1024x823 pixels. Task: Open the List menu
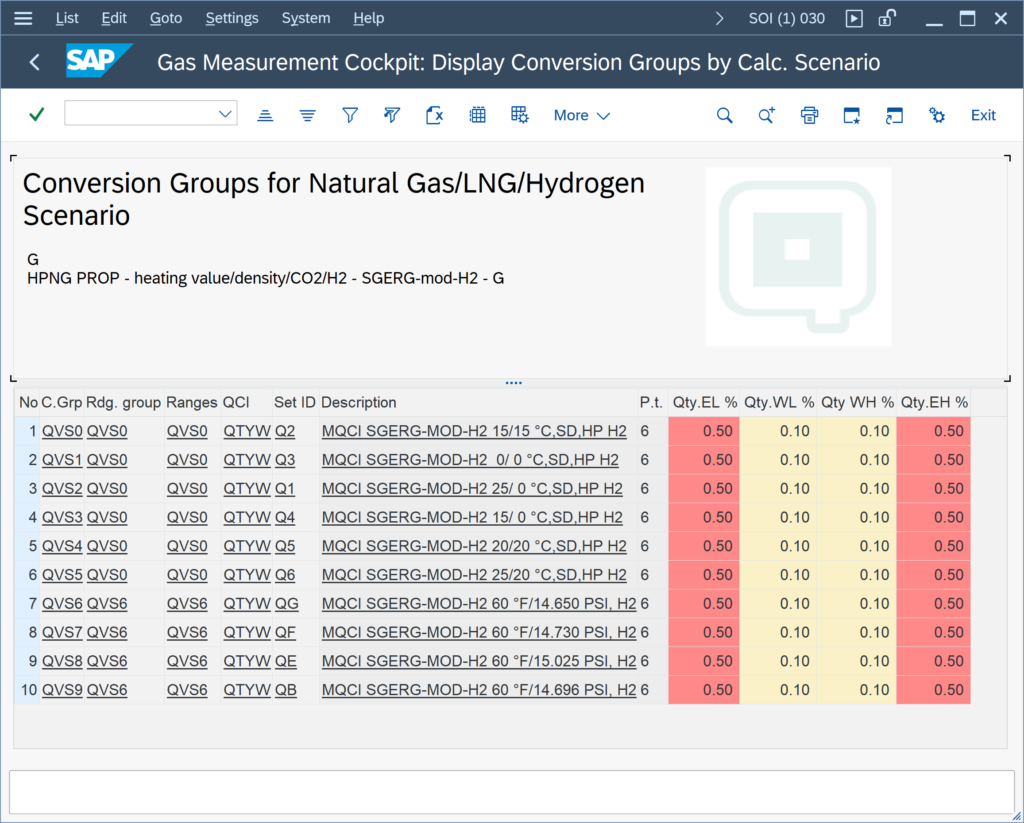pyautogui.click(x=67, y=18)
